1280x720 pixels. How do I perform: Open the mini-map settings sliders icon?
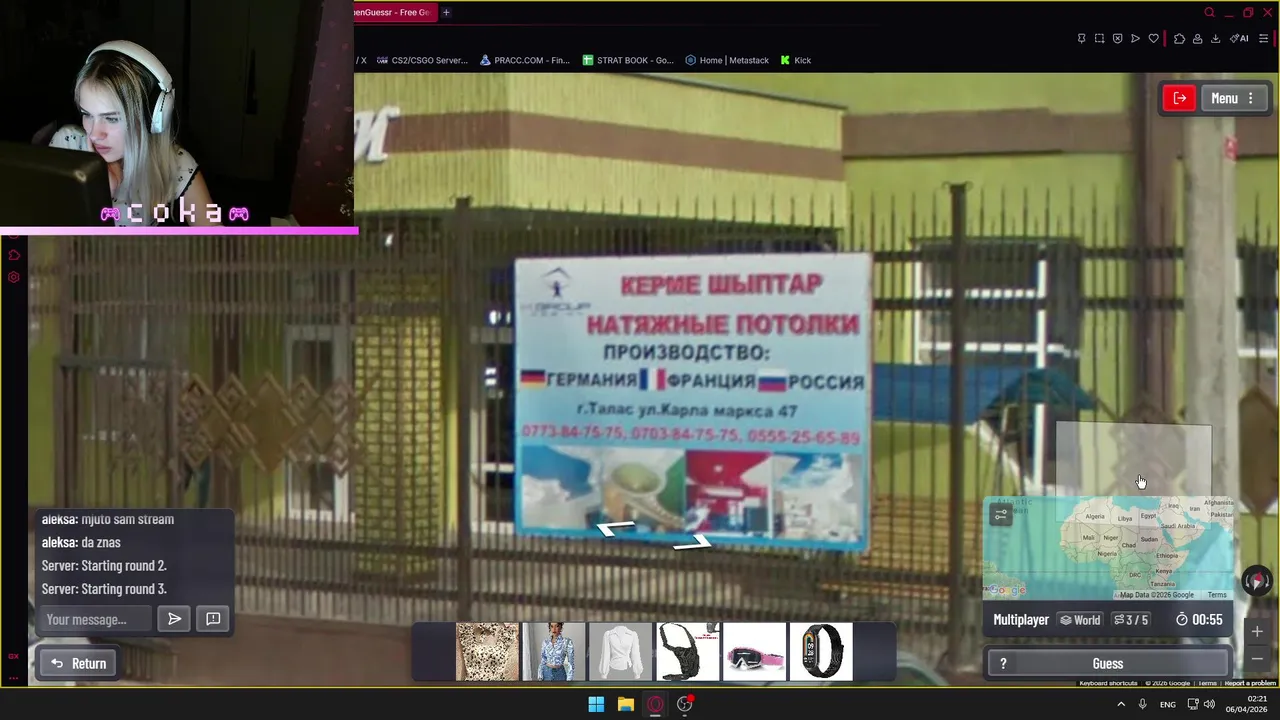pos(1001,515)
